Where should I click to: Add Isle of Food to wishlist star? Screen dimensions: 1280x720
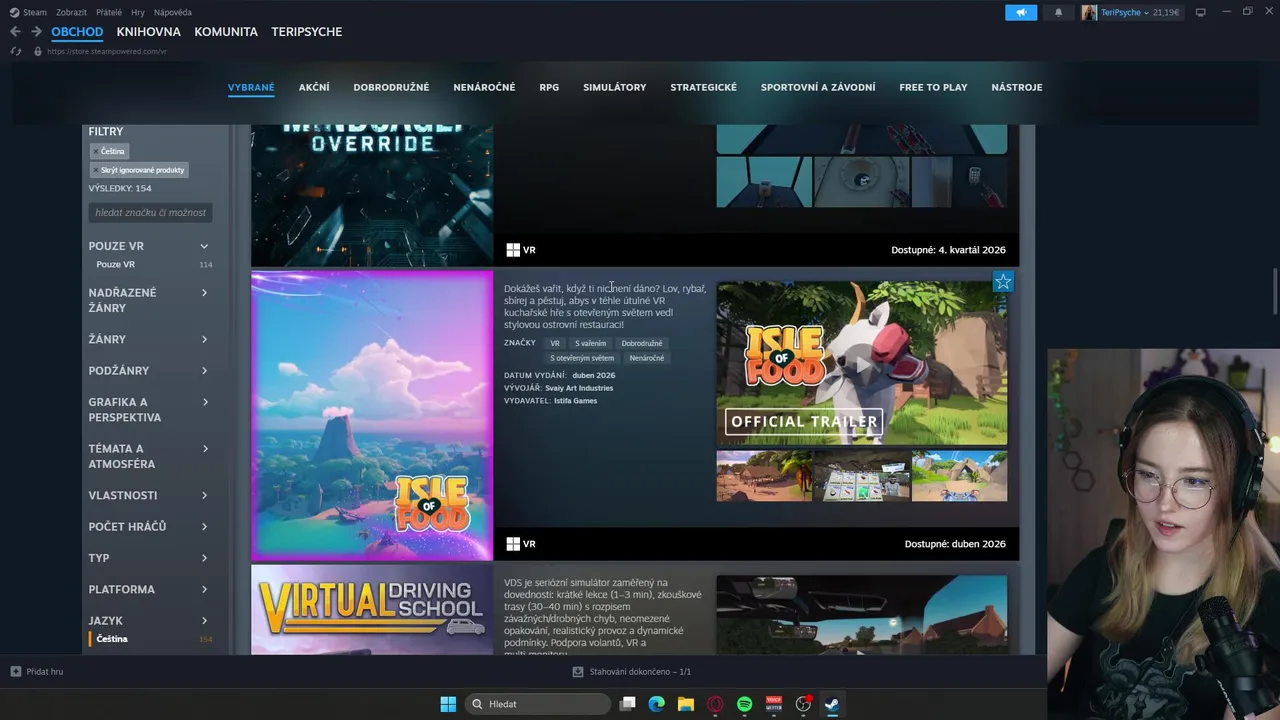click(1003, 282)
